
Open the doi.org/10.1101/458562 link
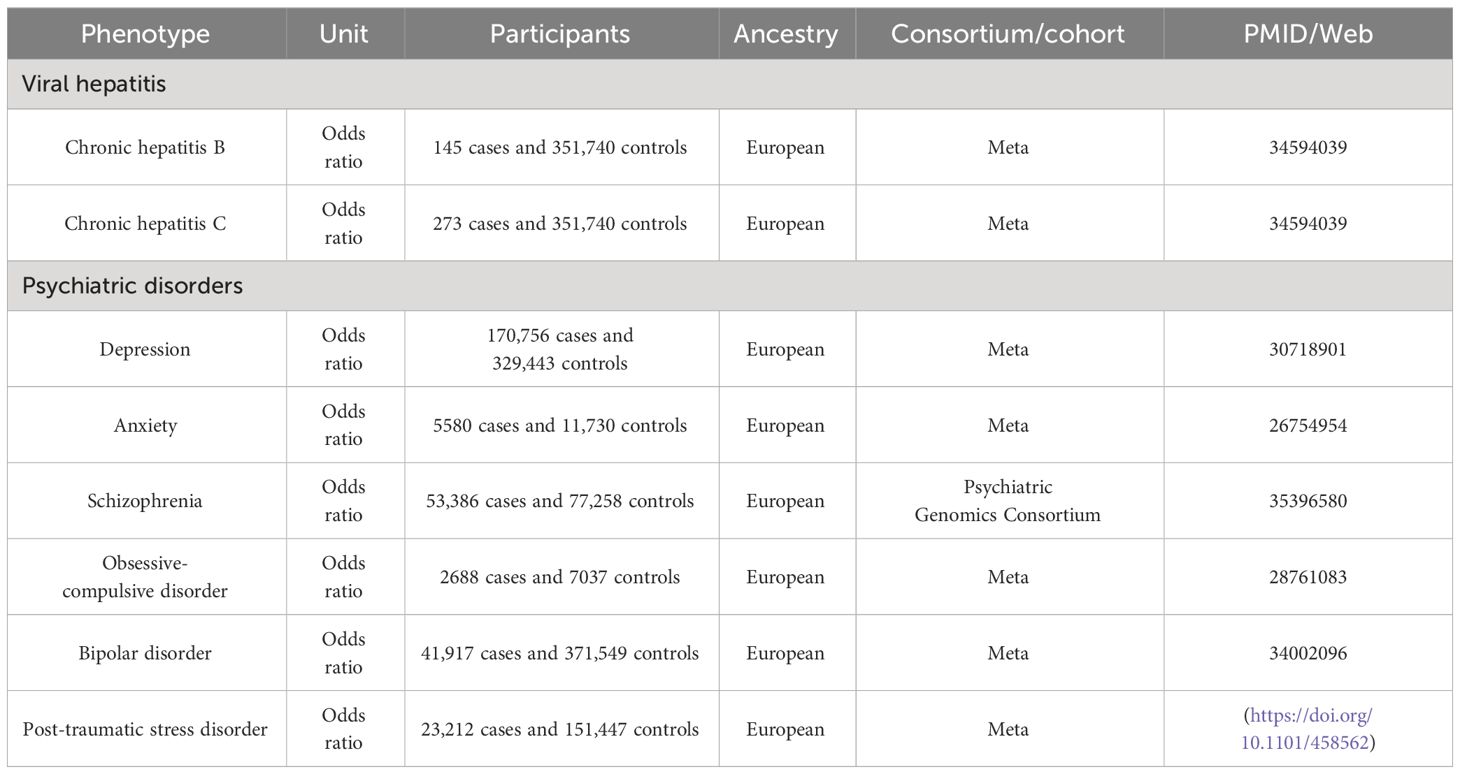coord(1309,729)
